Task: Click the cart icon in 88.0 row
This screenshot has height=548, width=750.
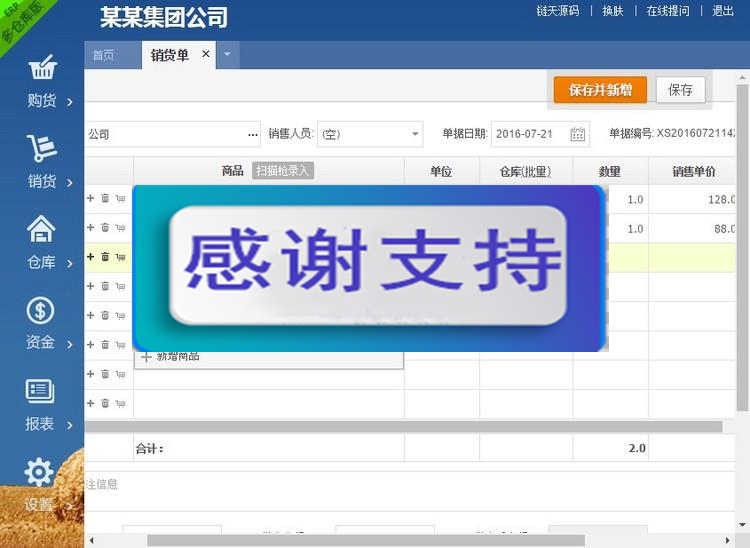Action: (121, 228)
